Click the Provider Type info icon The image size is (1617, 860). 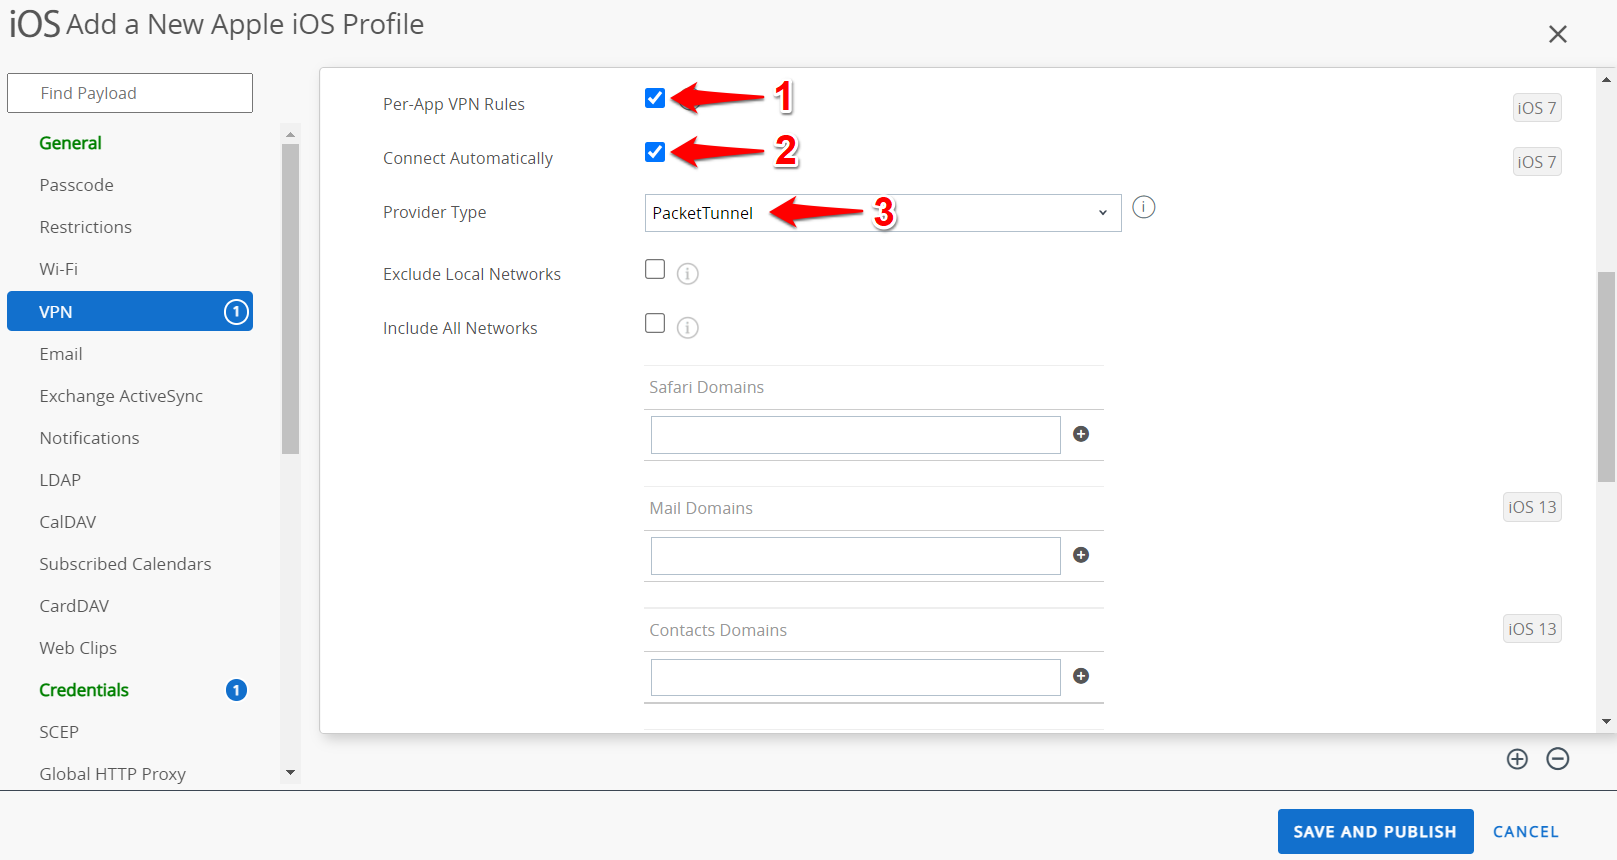1144,207
